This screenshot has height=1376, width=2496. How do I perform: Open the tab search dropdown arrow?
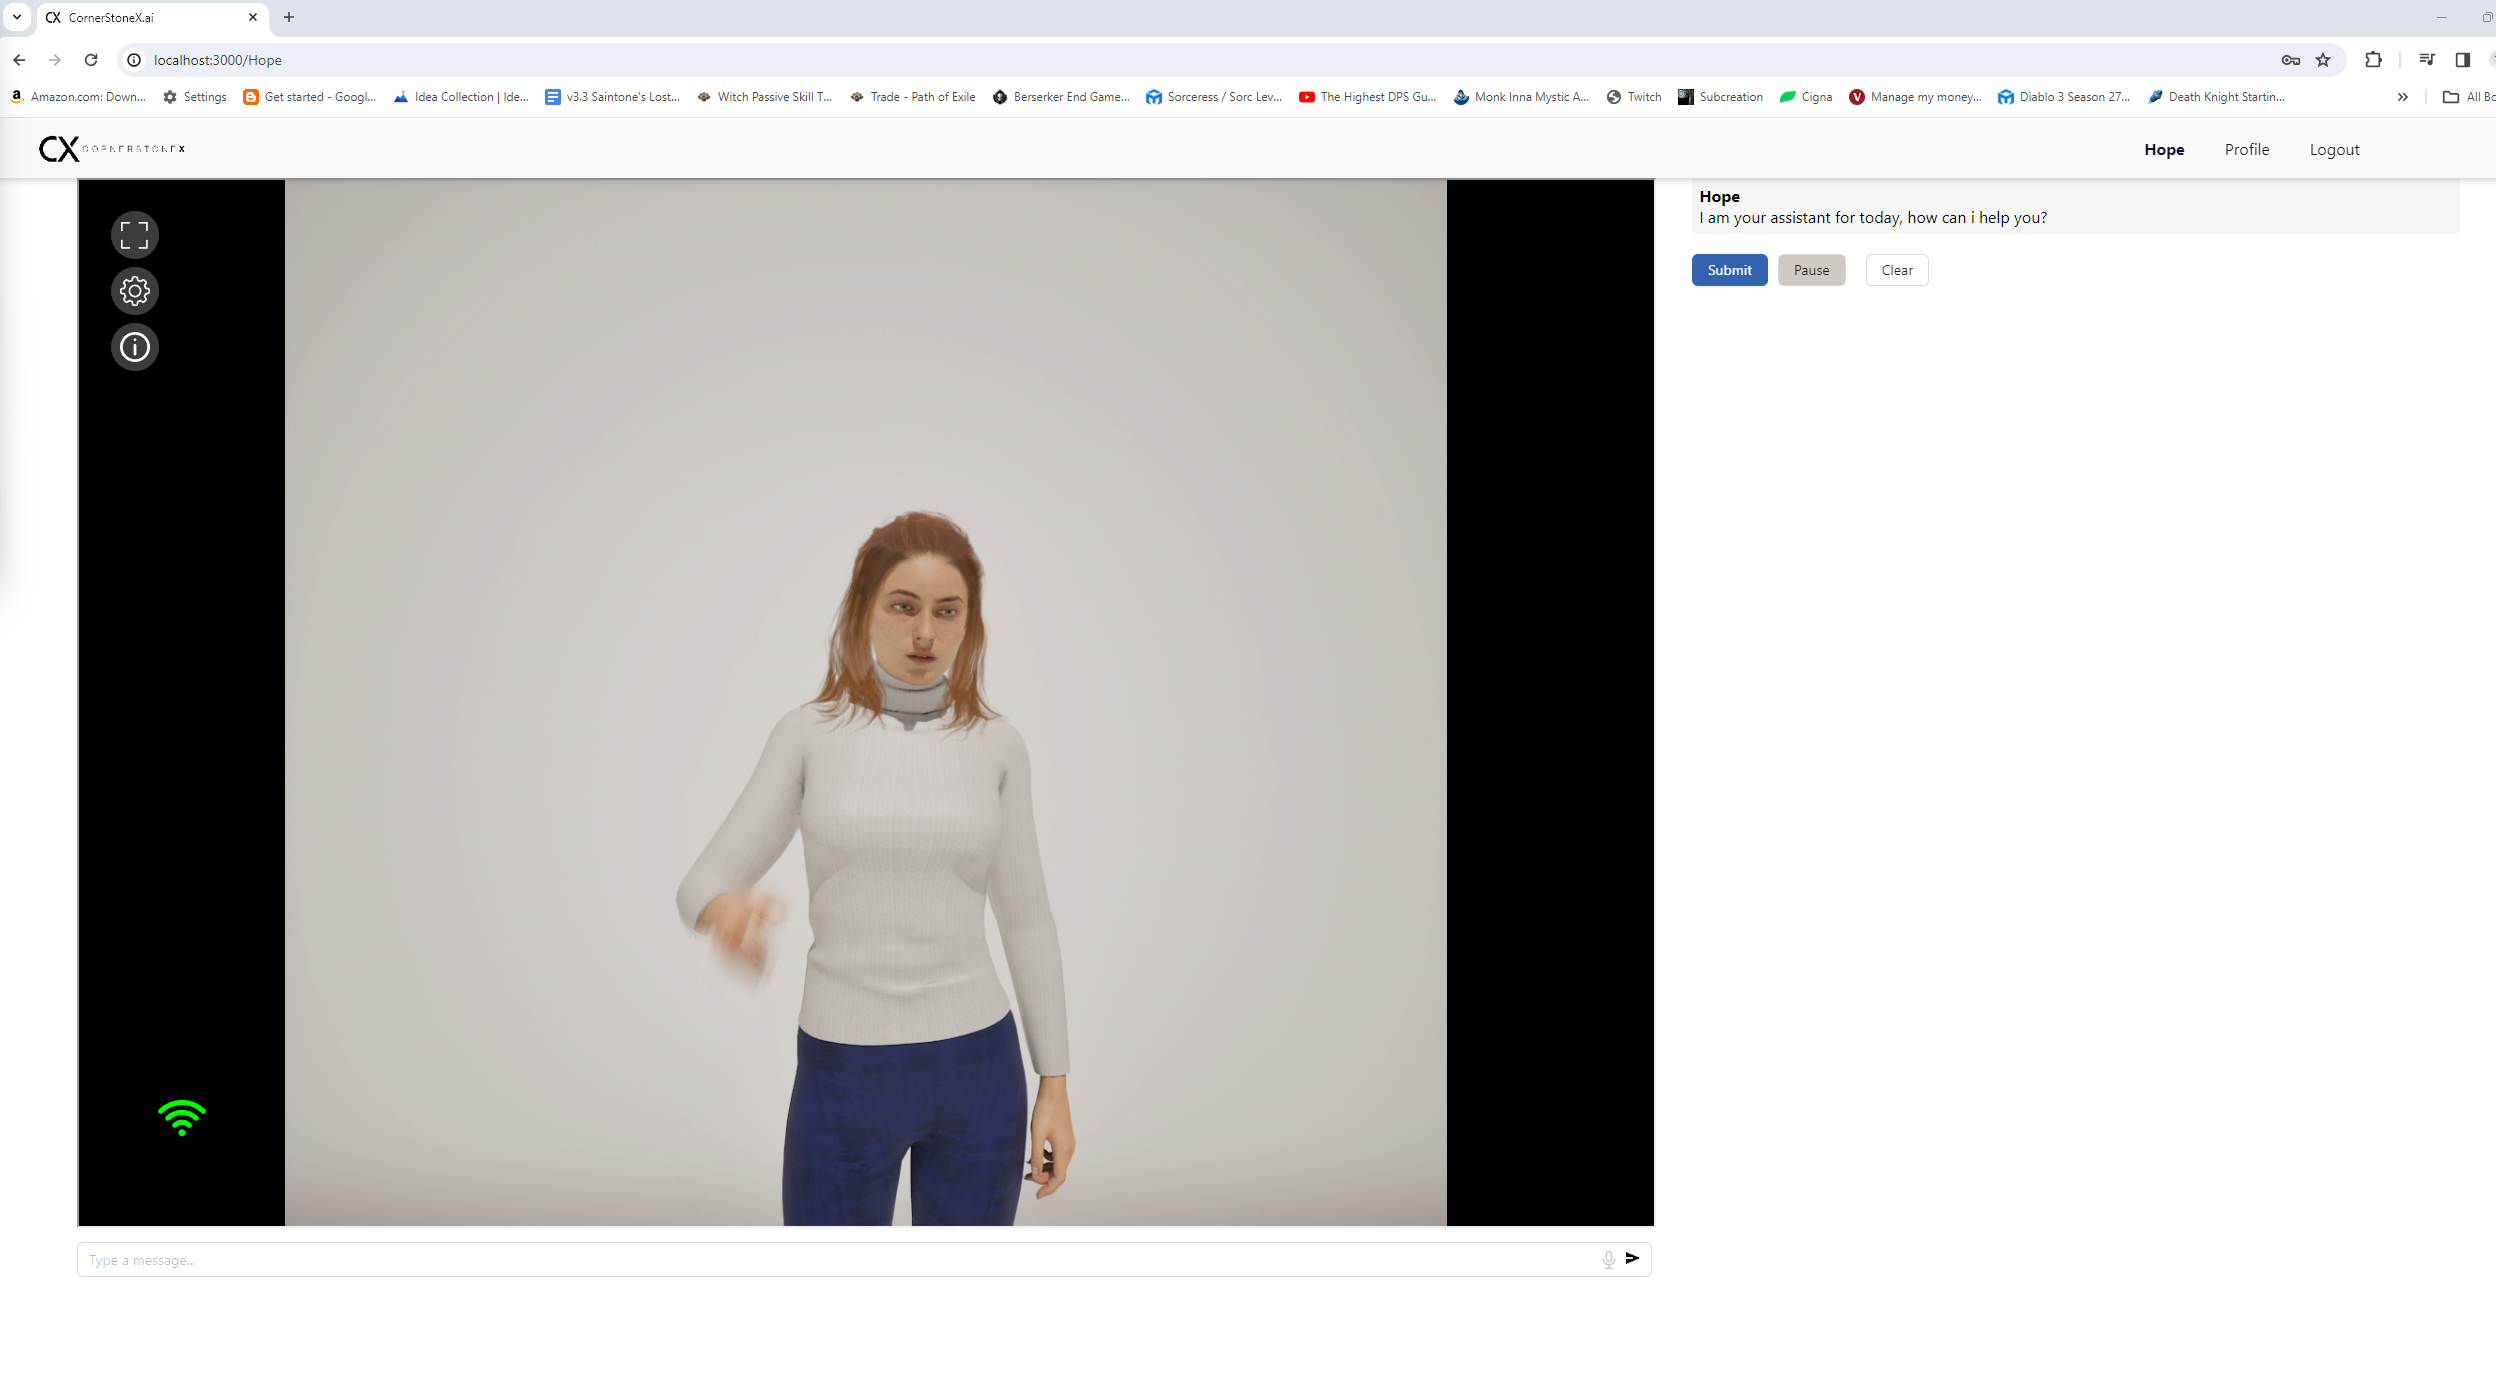pyautogui.click(x=17, y=17)
